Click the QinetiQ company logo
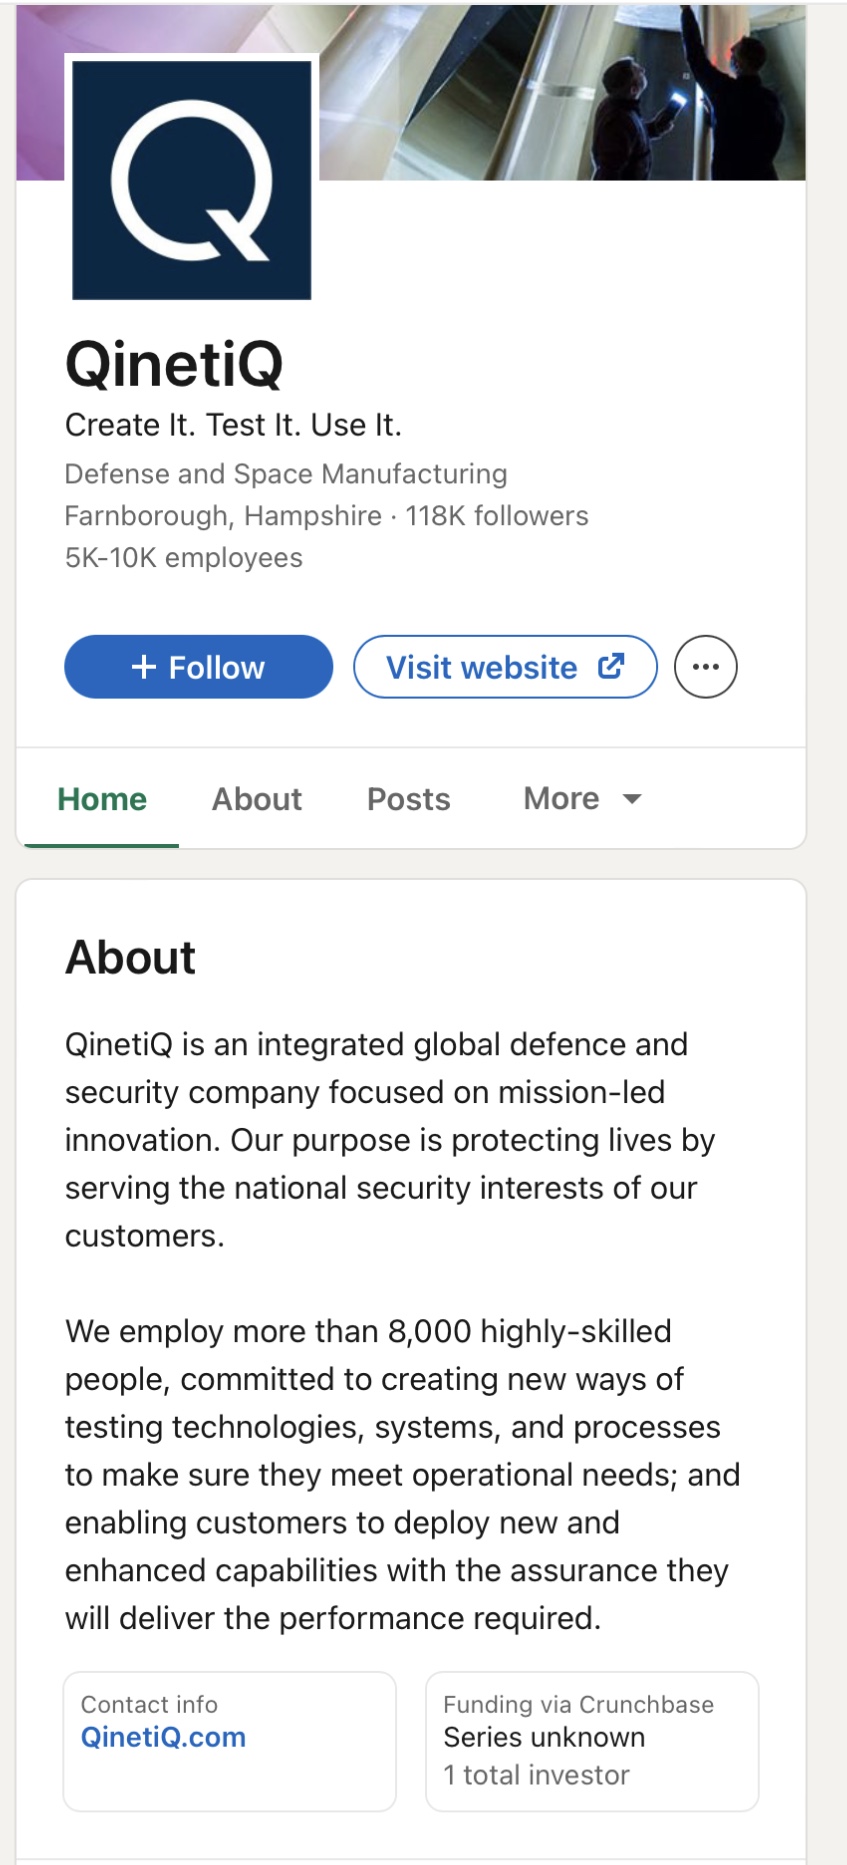The image size is (847, 1865). (191, 180)
